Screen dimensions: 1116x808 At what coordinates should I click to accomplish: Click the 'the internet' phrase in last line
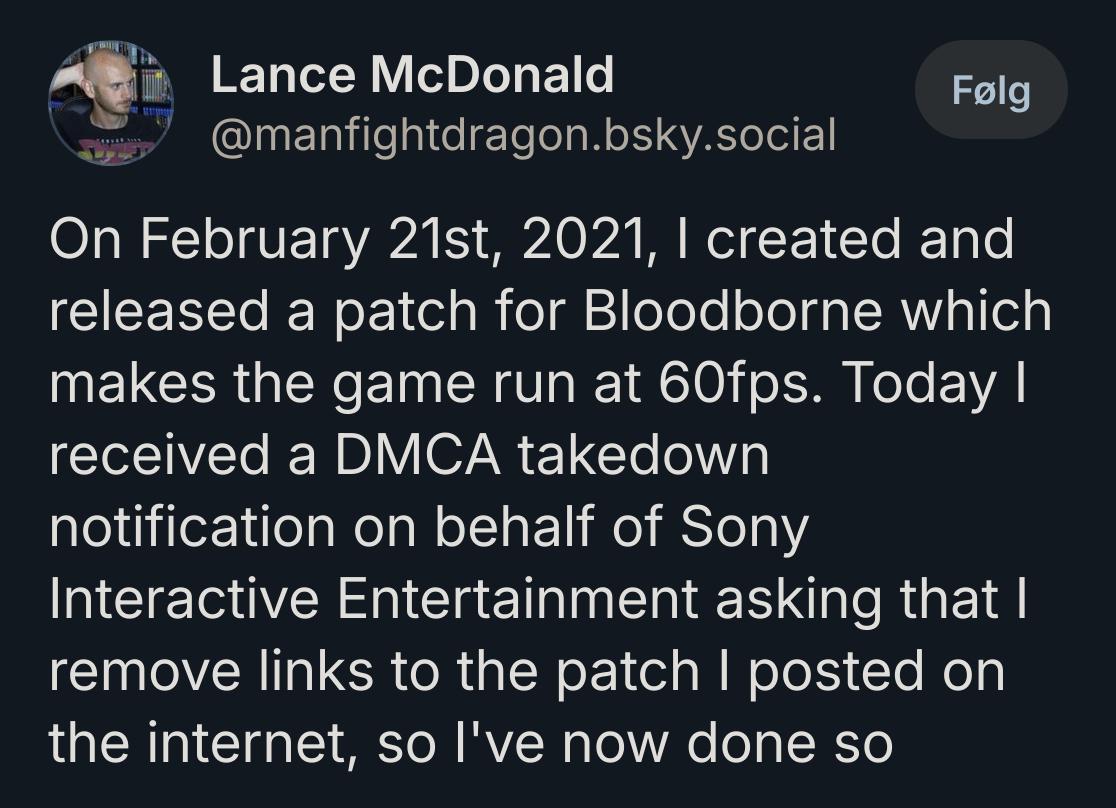point(201,743)
